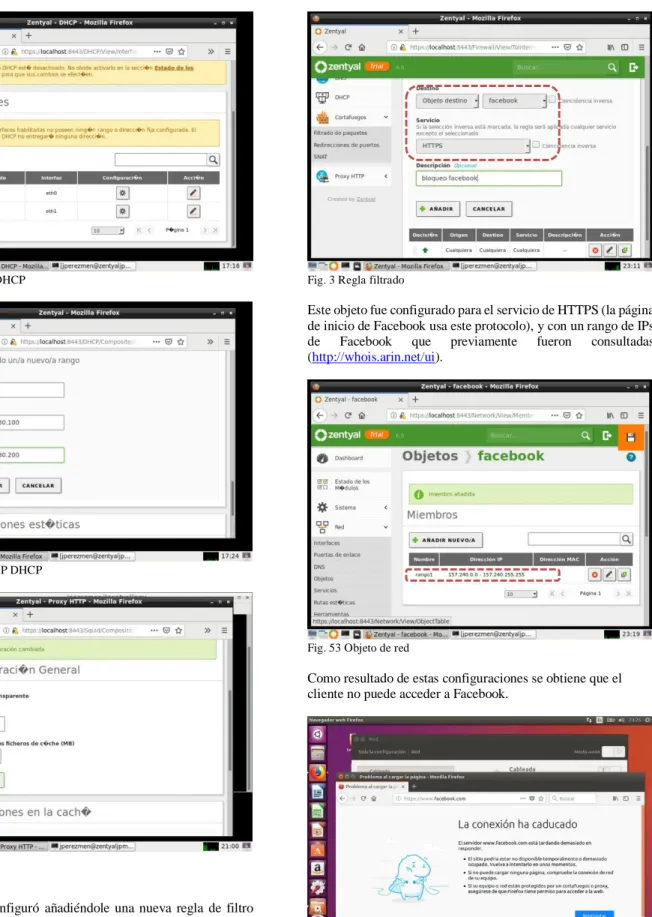Screen dimensions: 652x917
Task: Click search magnifier in firewall window's Zentyal header
Action: (x=612, y=67)
